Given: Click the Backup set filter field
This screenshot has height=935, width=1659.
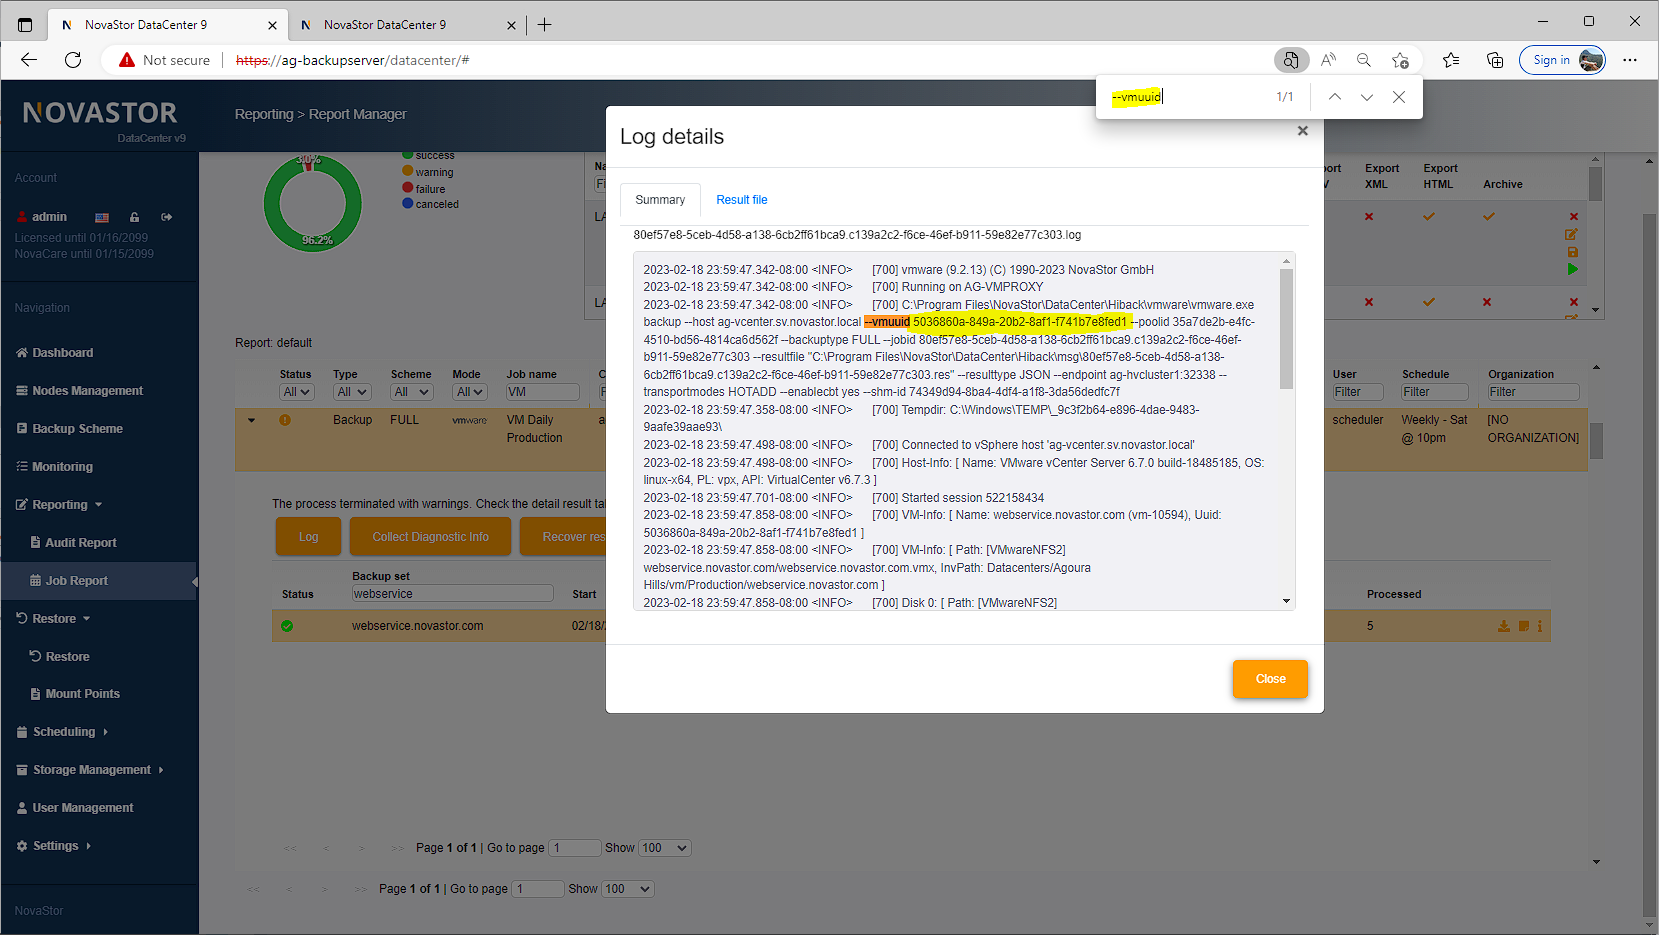Looking at the screenshot, I should (x=452, y=594).
